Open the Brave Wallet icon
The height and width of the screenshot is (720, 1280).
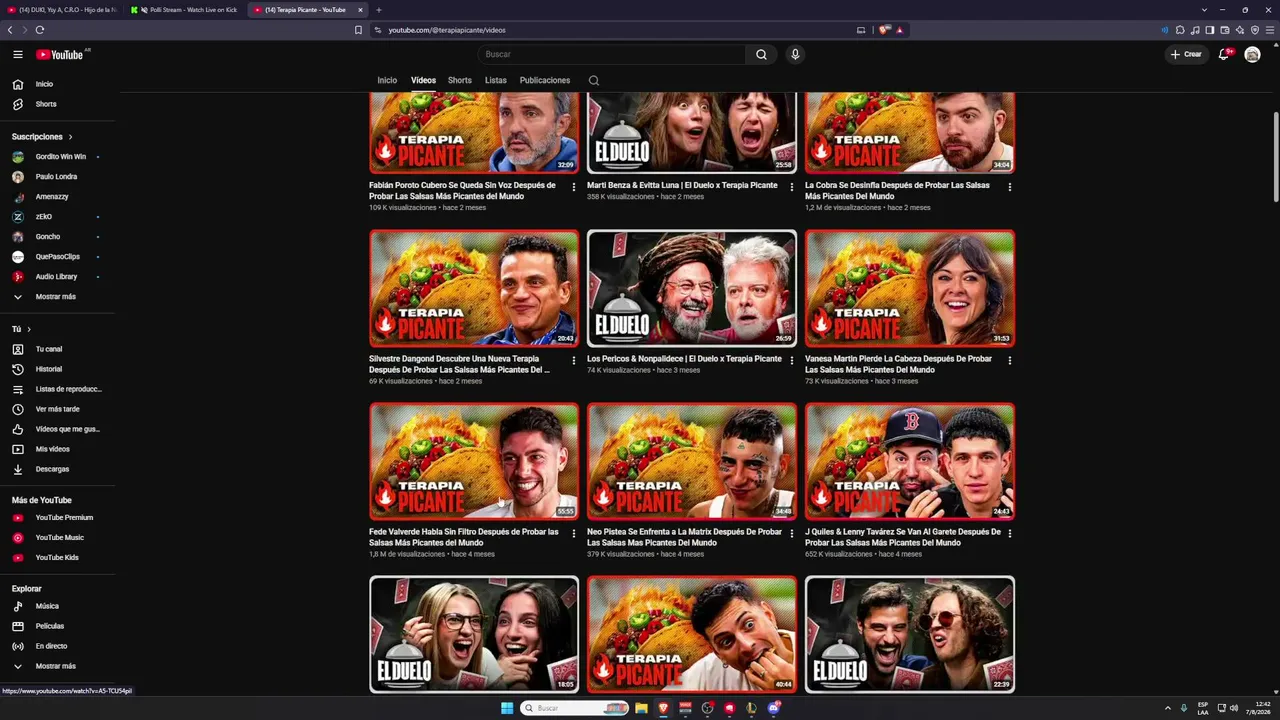1225,30
